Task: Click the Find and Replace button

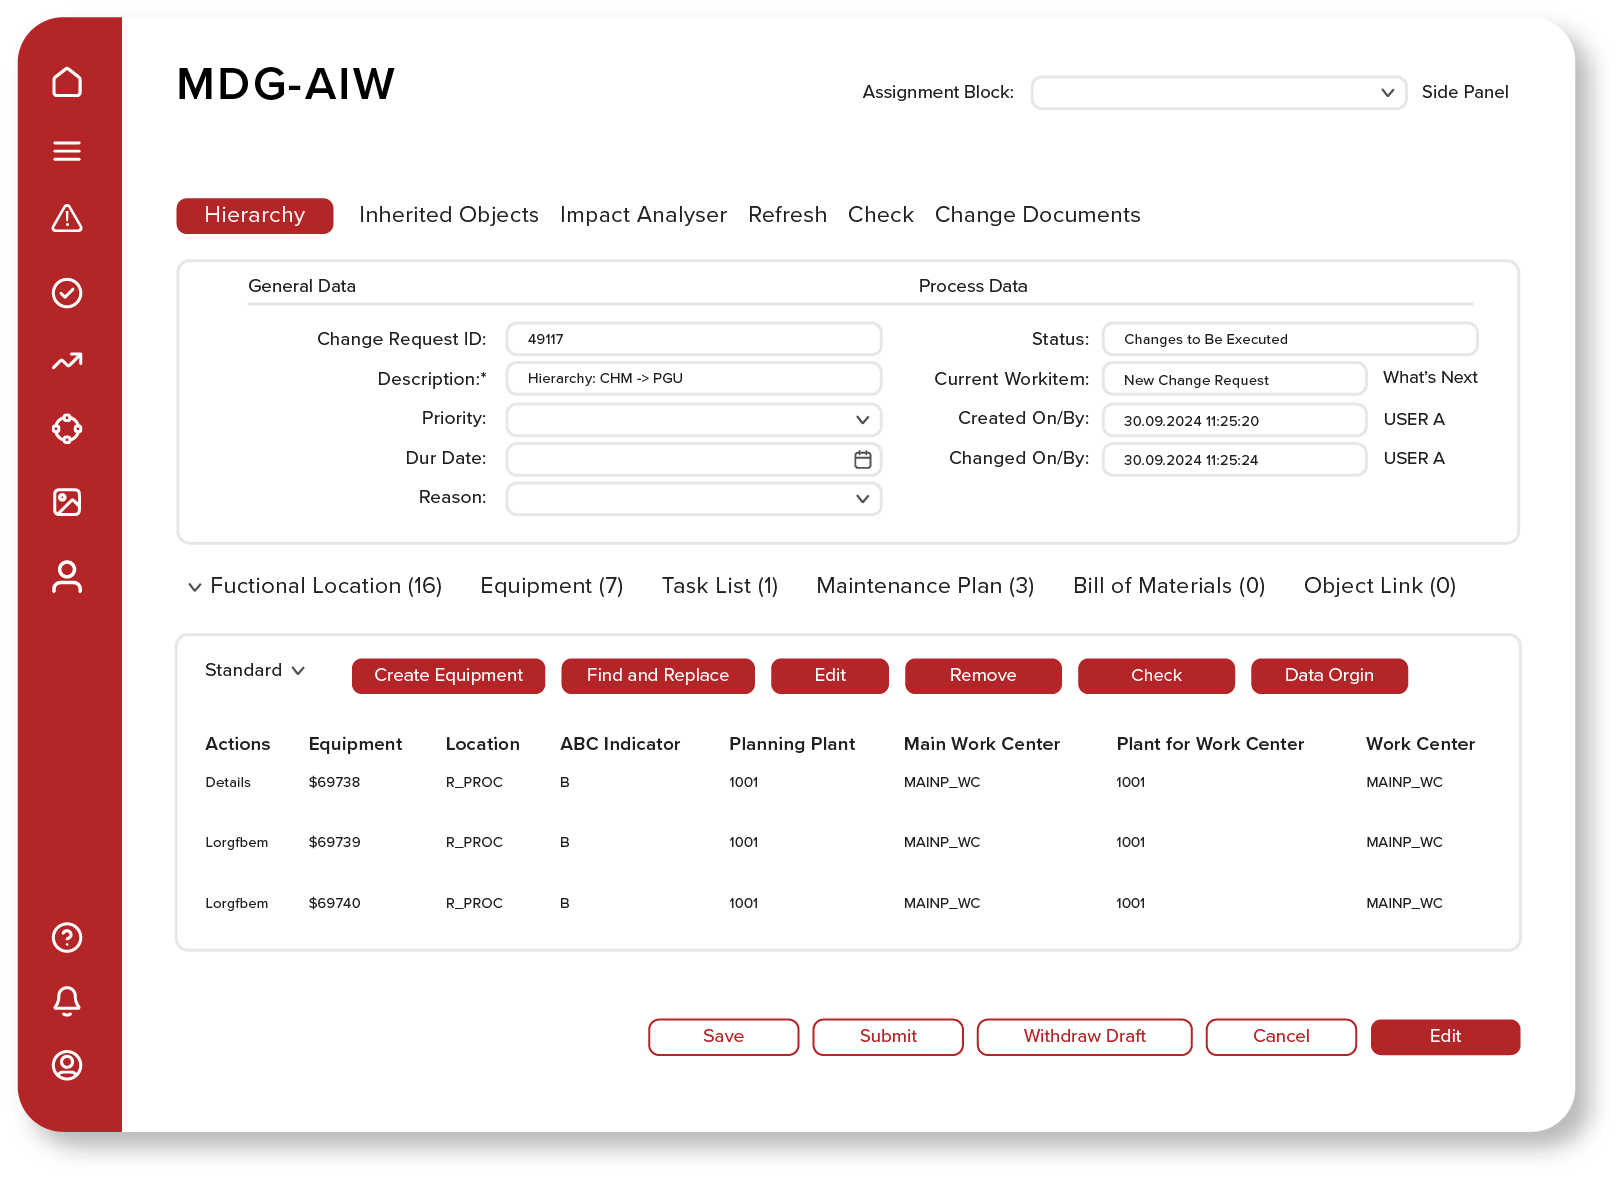Action: click(x=657, y=675)
